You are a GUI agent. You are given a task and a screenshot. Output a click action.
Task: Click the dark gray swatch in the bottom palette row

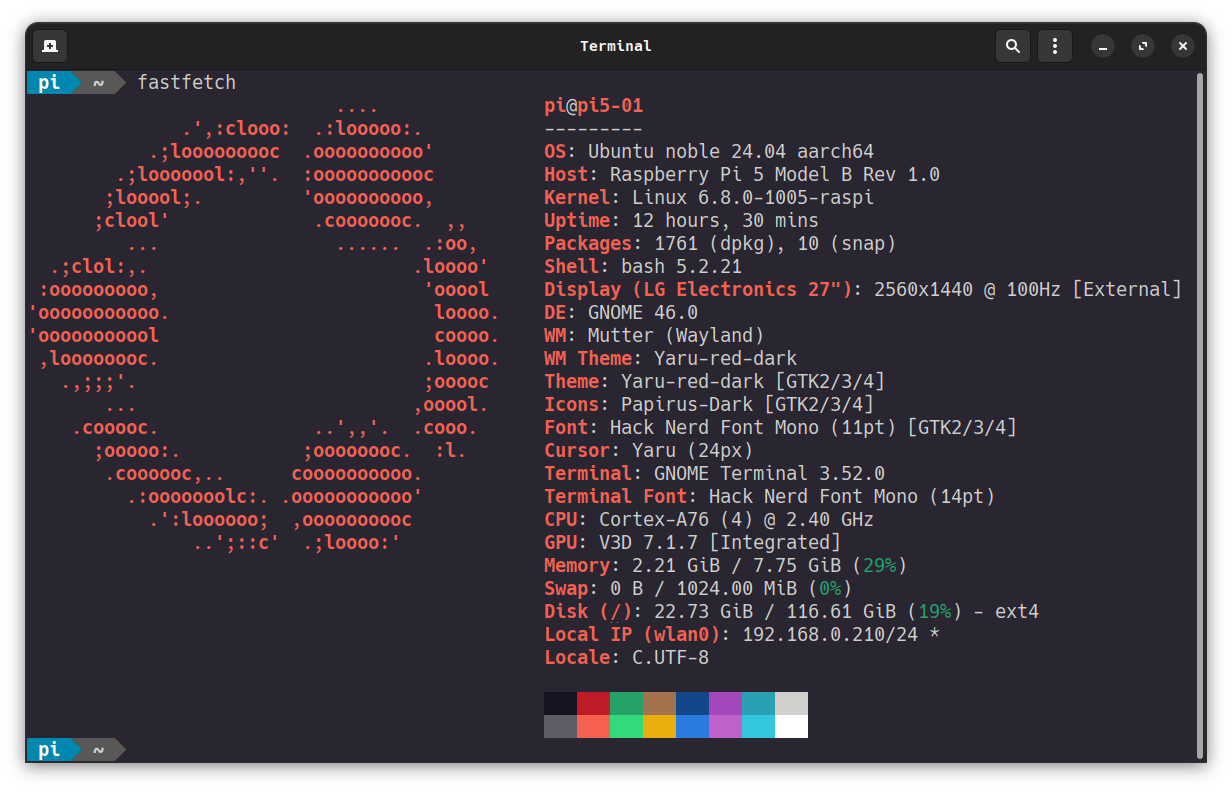point(560,727)
